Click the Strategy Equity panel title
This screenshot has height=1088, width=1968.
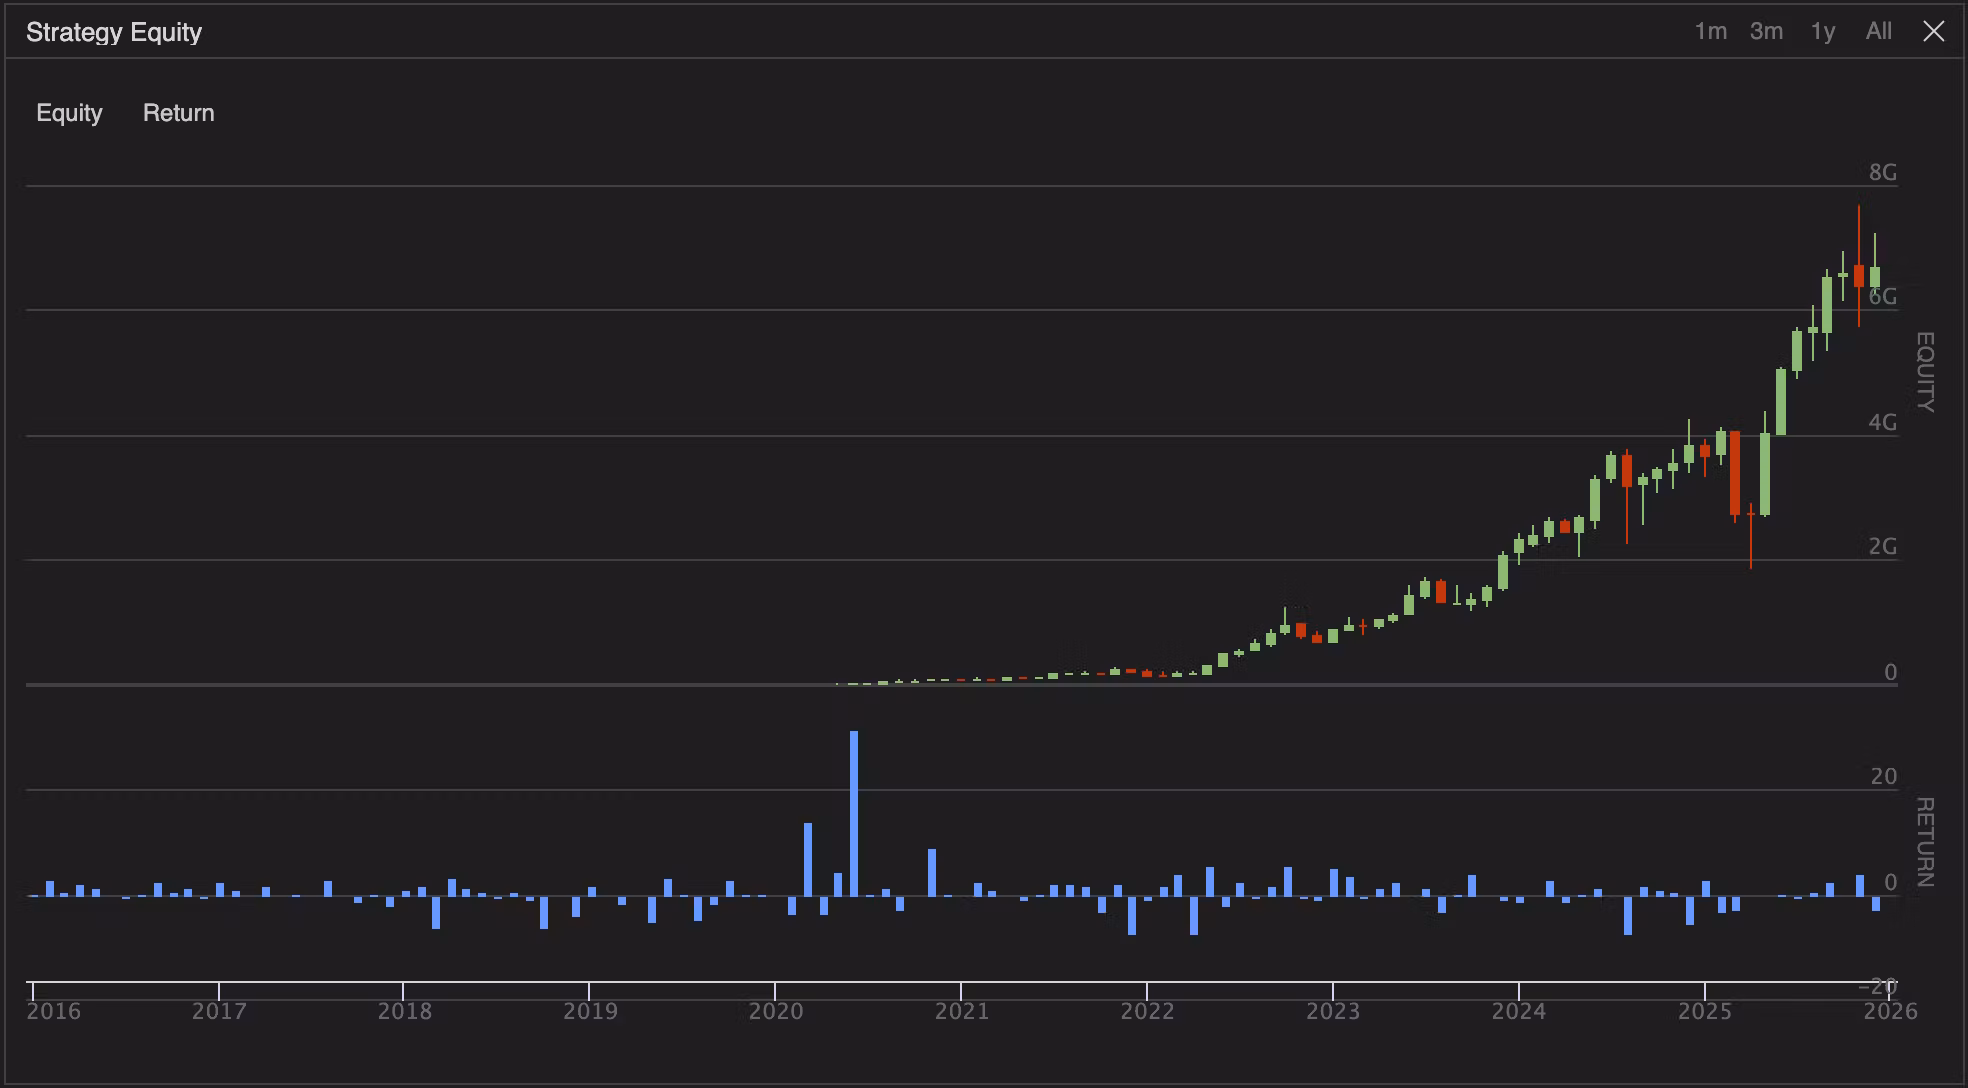(x=114, y=32)
